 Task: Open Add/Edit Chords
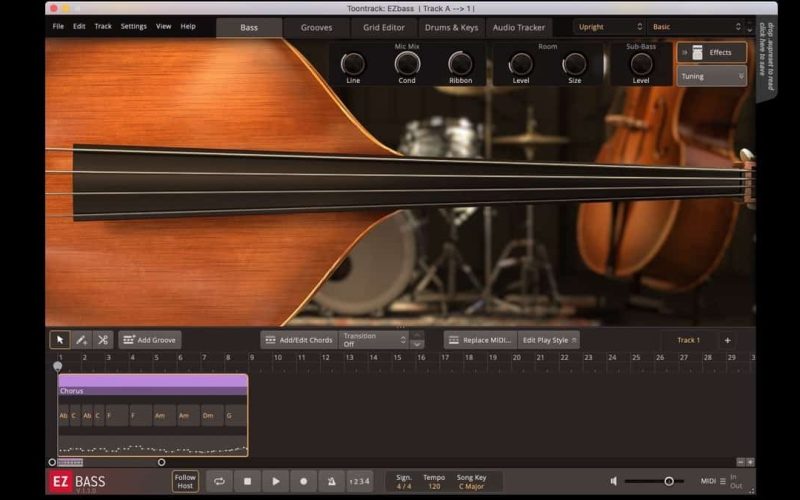click(299, 340)
